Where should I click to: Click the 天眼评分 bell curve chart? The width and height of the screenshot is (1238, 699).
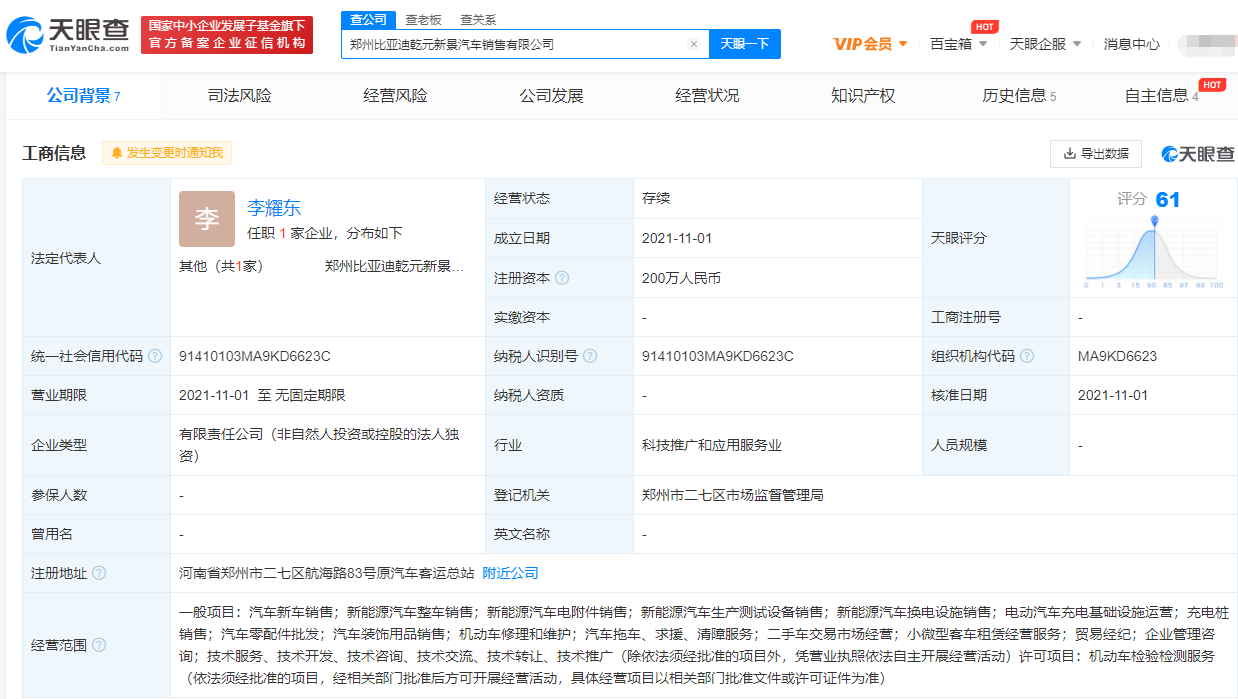(1154, 252)
